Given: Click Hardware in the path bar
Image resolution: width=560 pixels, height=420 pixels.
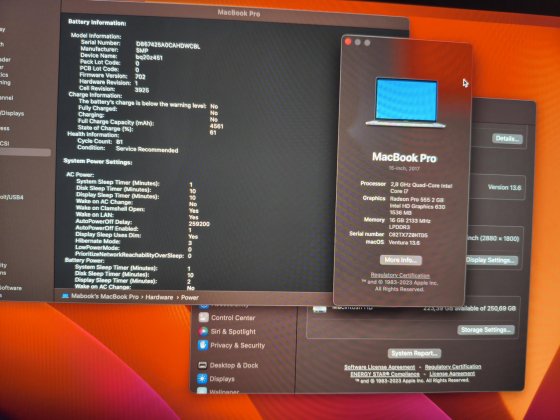Looking at the screenshot, I should coord(159,297).
